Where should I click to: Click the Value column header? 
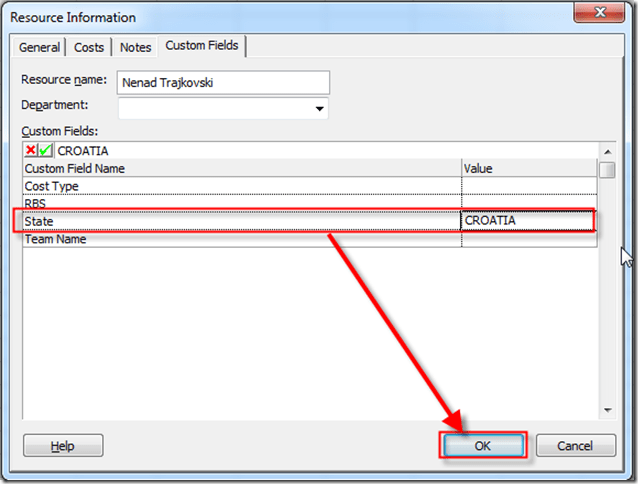tap(528, 169)
